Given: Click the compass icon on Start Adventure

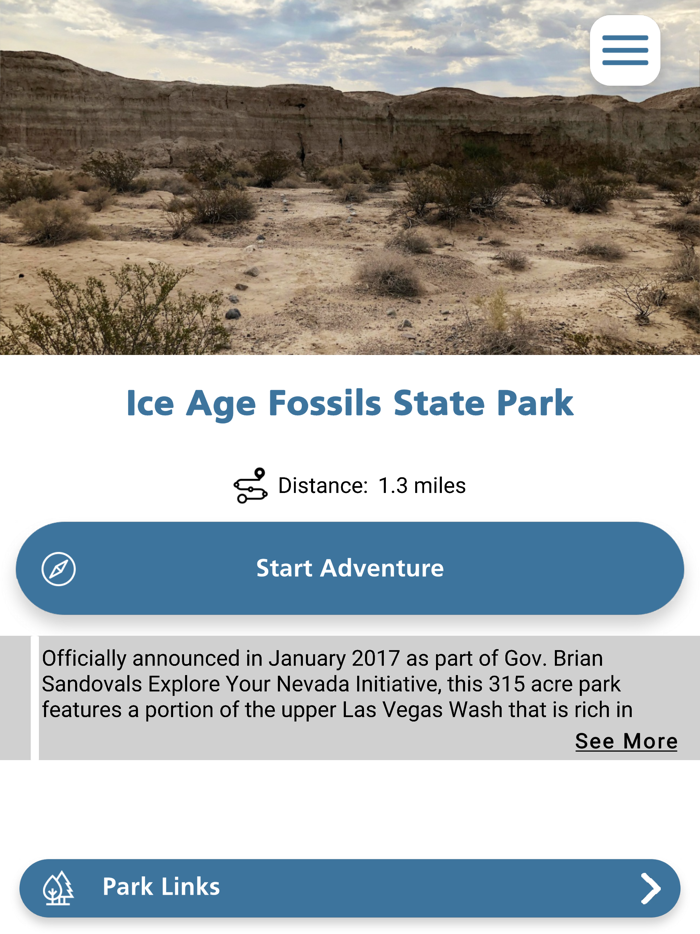Looking at the screenshot, I should pos(58,568).
